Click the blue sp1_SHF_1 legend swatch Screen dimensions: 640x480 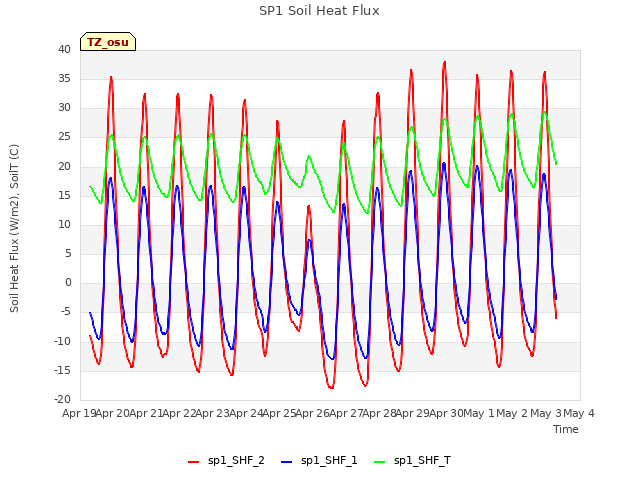[287, 462]
